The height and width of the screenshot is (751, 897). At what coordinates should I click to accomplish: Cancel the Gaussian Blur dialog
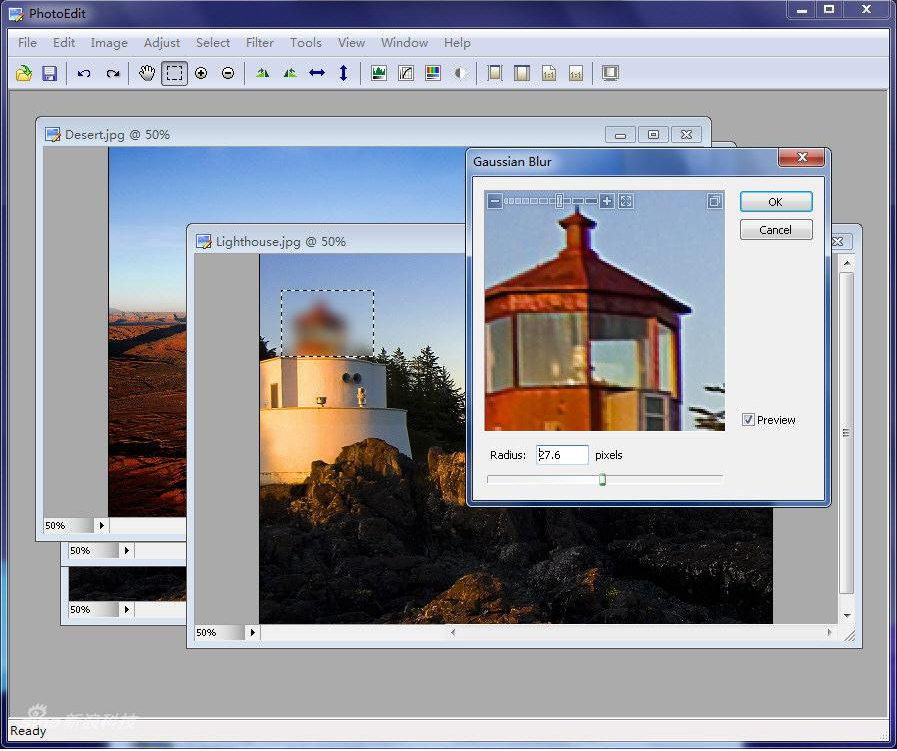click(x=776, y=230)
